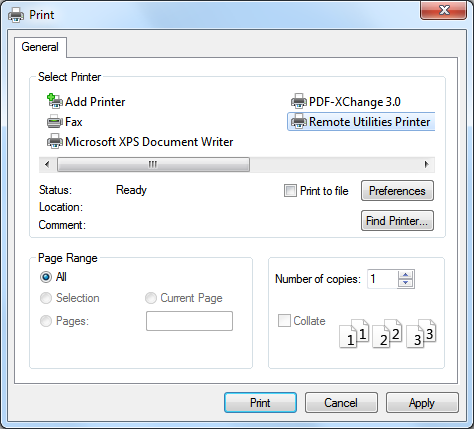The height and width of the screenshot is (429, 474).
Task: Increase number of copies with up arrow
Action: 406,275
